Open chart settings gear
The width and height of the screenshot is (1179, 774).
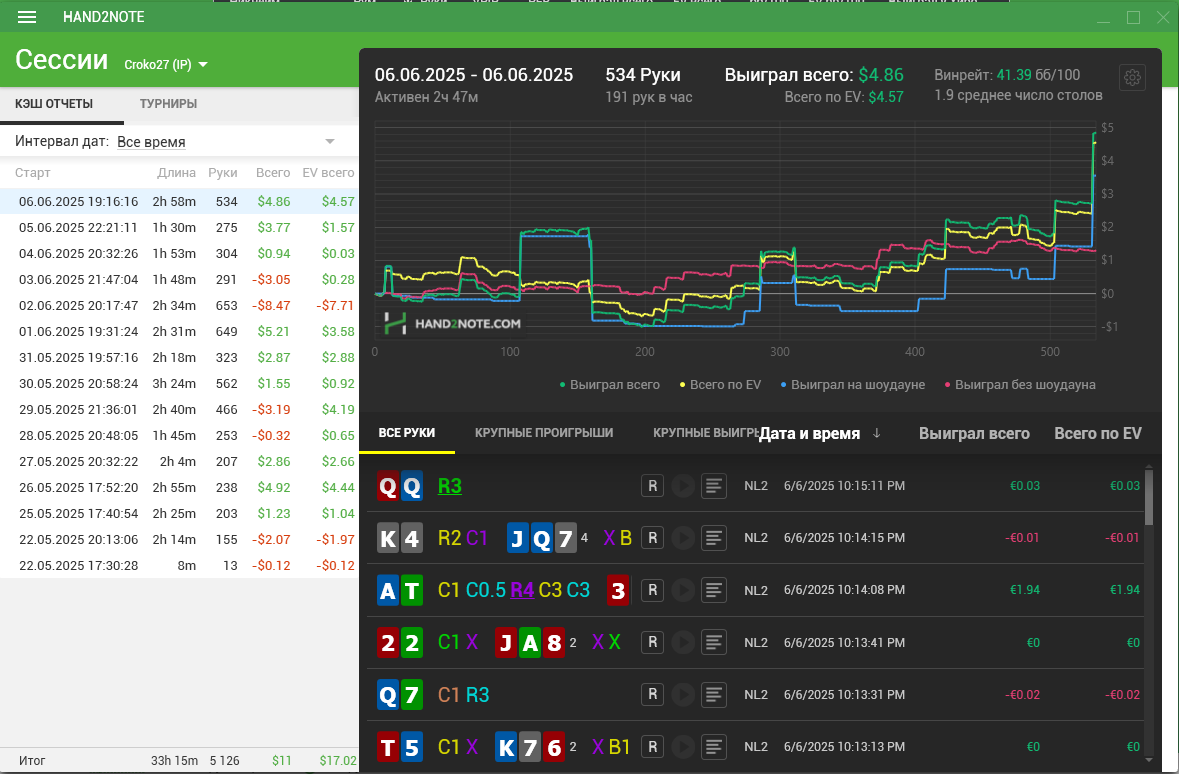[1132, 77]
